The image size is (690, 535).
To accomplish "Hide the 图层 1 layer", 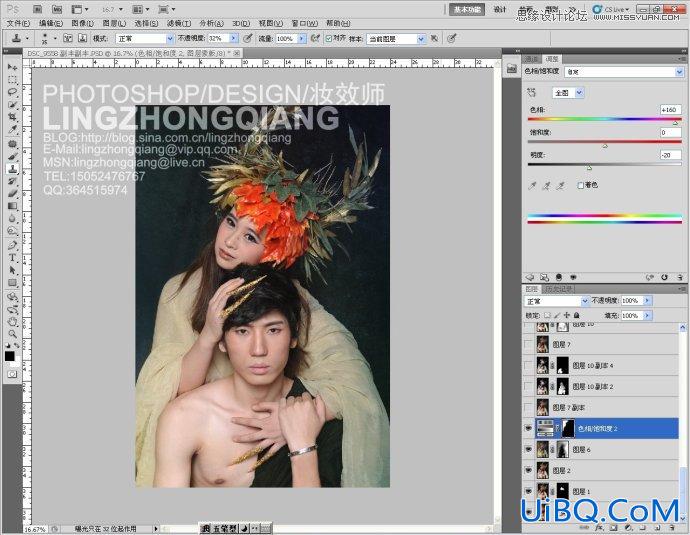I will [x=529, y=491].
